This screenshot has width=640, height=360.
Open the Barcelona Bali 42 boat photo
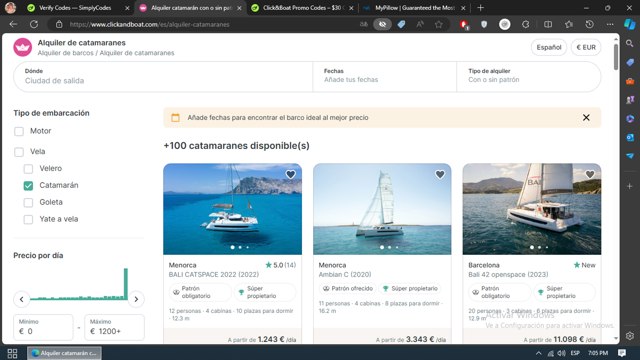point(532,209)
